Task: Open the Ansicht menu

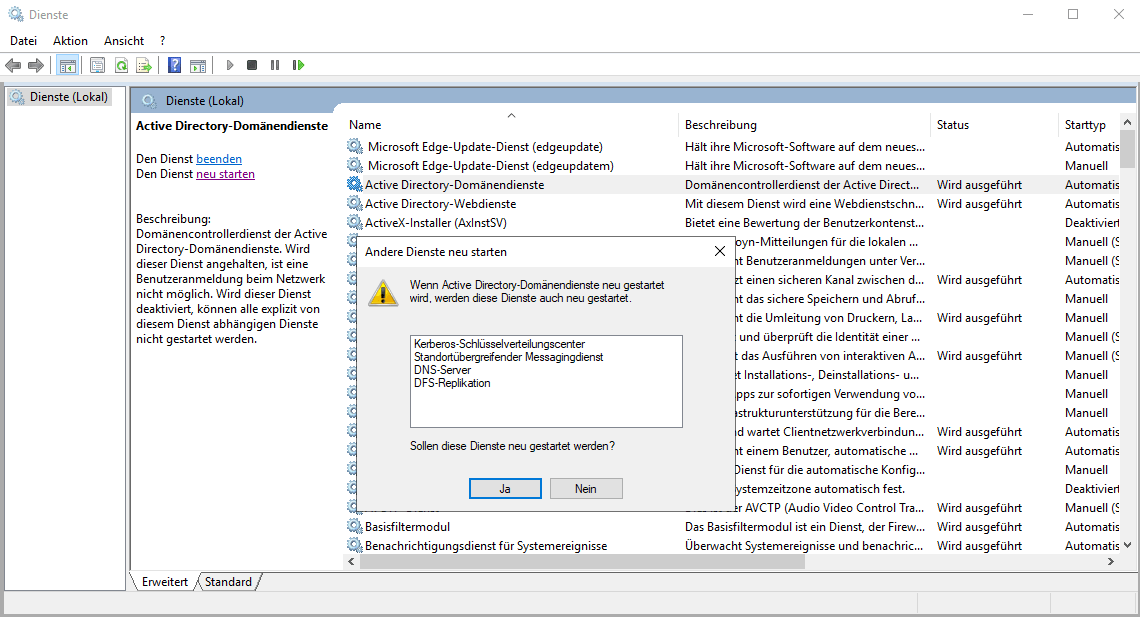Action: [x=124, y=41]
